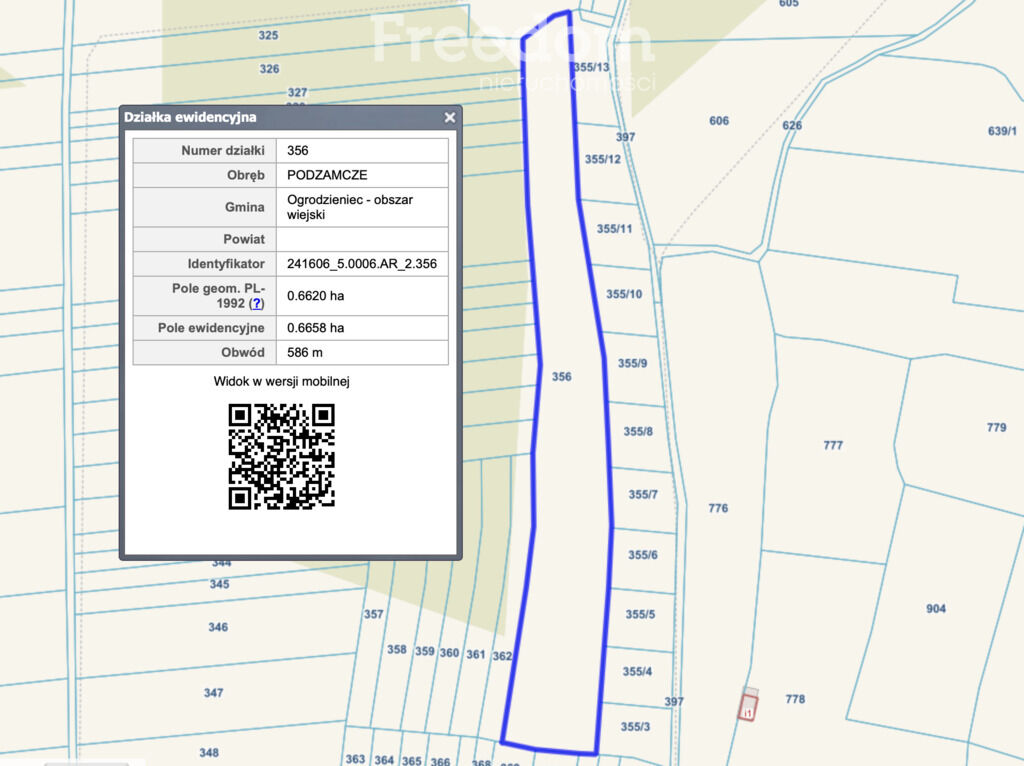
Task: Click parcel 355/10 on the map
Action: pyautogui.click(x=624, y=294)
